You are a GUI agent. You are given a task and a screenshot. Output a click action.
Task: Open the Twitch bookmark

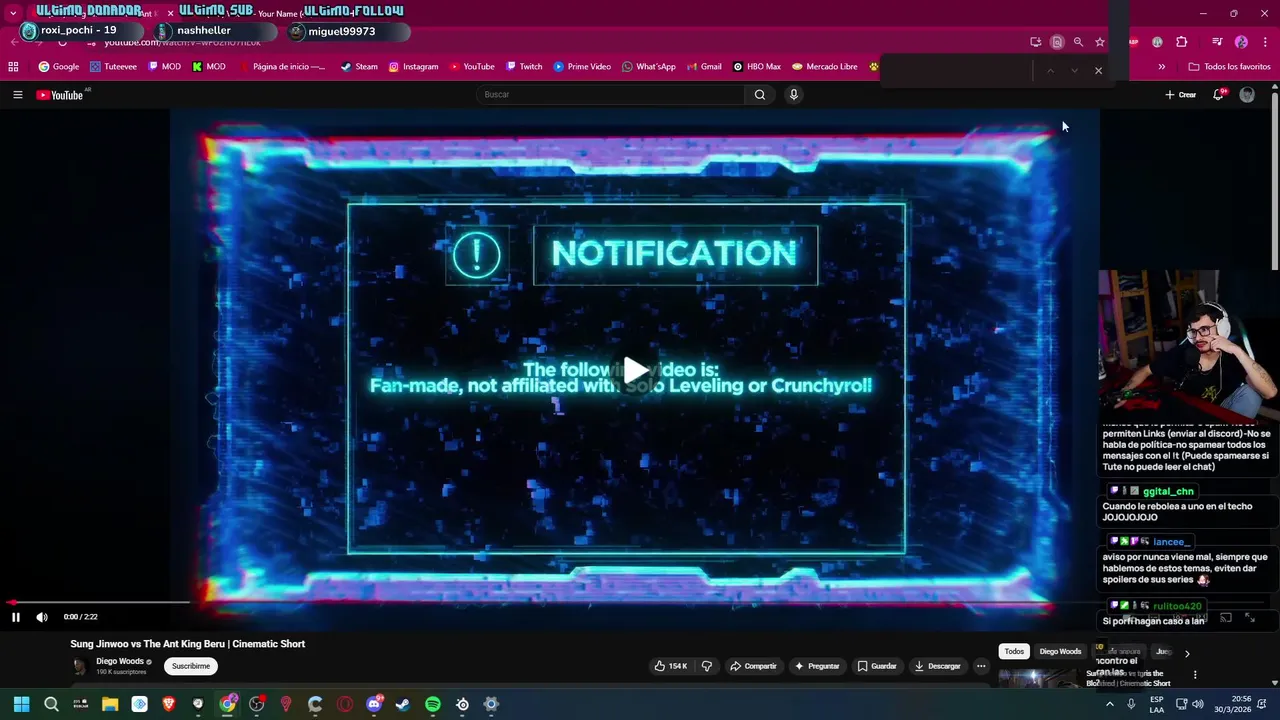coord(524,67)
